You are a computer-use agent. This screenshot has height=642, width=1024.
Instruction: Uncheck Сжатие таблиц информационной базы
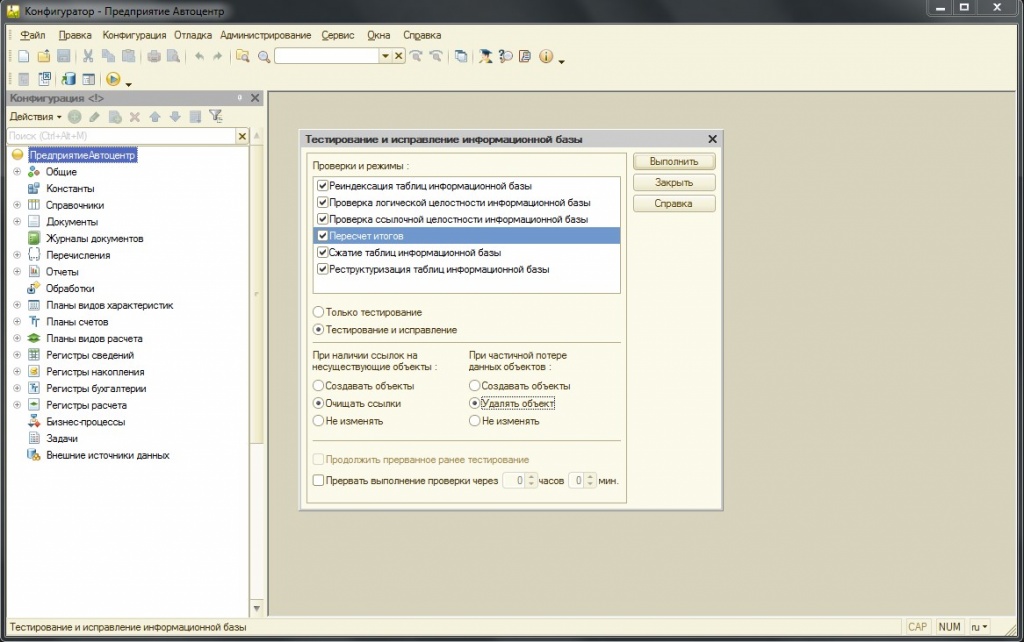tap(323, 252)
